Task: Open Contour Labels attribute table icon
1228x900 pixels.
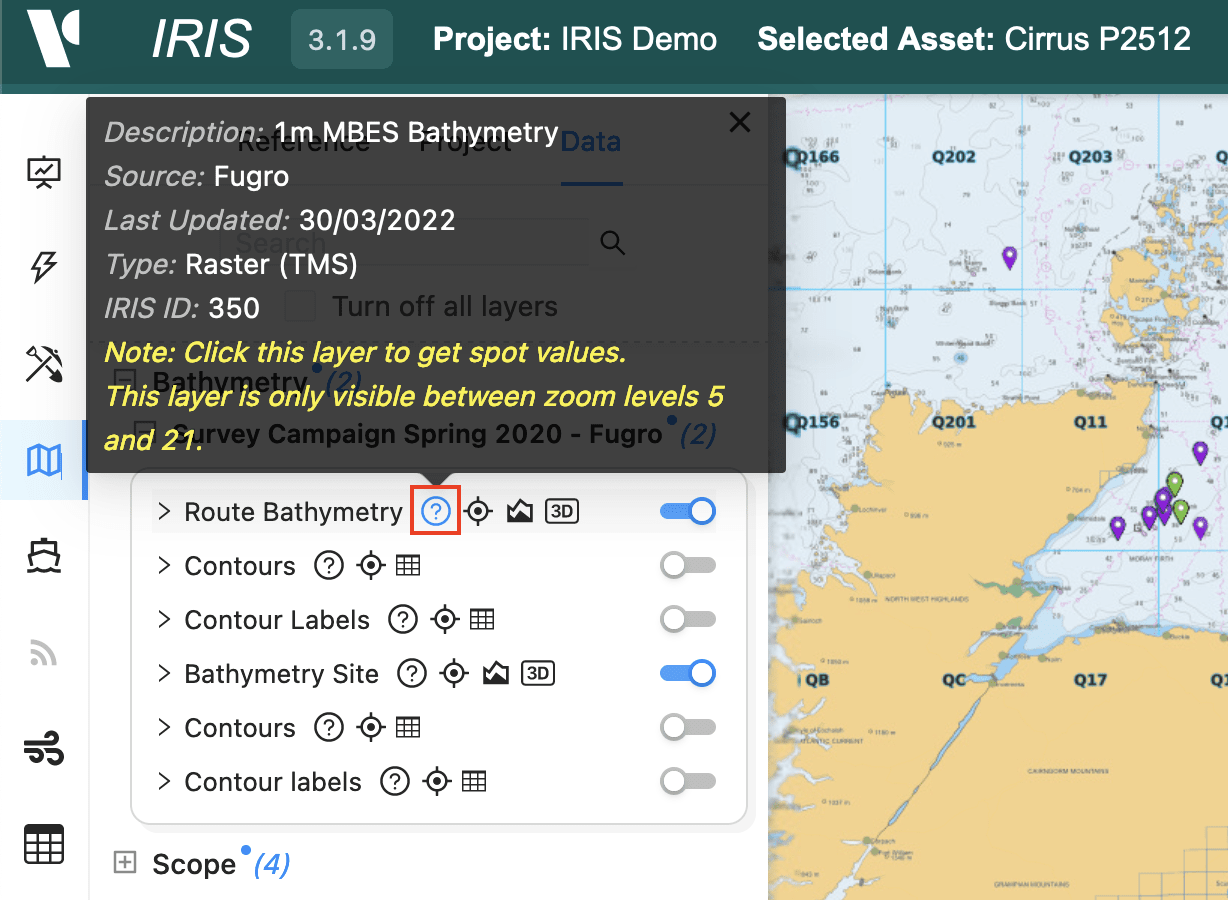Action: pyautogui.click(x=482, y=620)
